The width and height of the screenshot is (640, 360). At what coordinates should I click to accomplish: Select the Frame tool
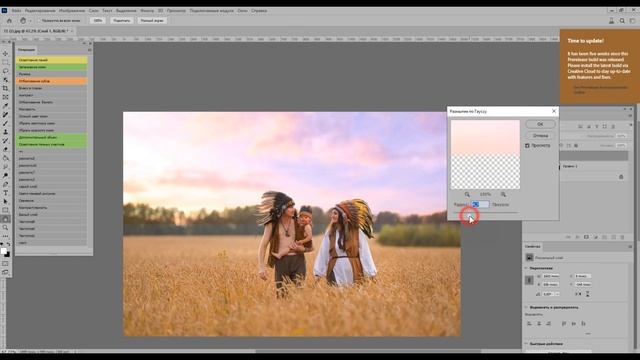click(x=5, y=97)
